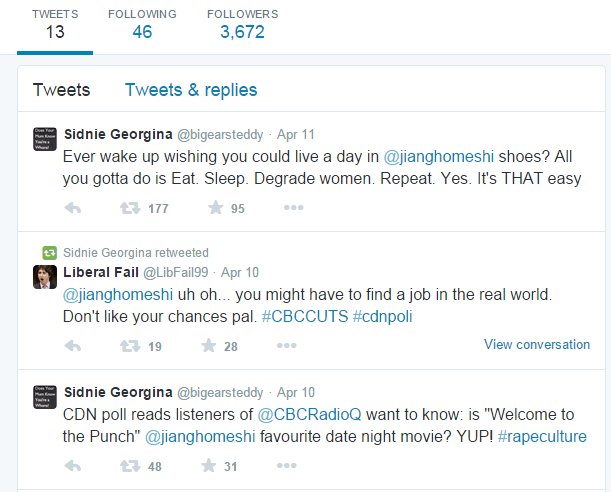Open the #rapeculture hashtag link
This screenshot has height=492, width=611.
click(541, 437)
